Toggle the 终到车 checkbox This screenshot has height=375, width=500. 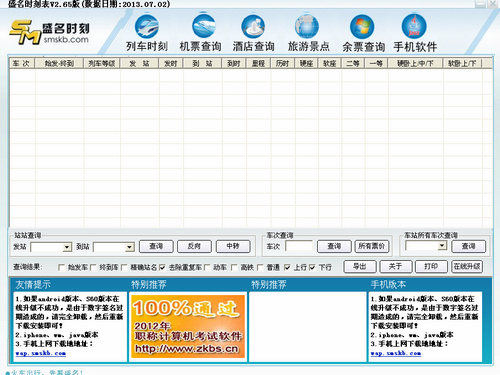(x=93, y=267)
